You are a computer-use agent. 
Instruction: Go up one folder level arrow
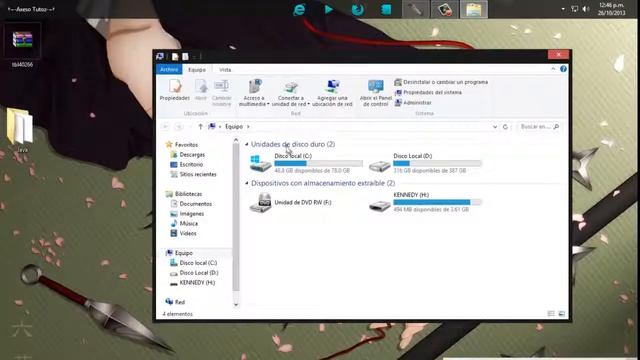200,127
